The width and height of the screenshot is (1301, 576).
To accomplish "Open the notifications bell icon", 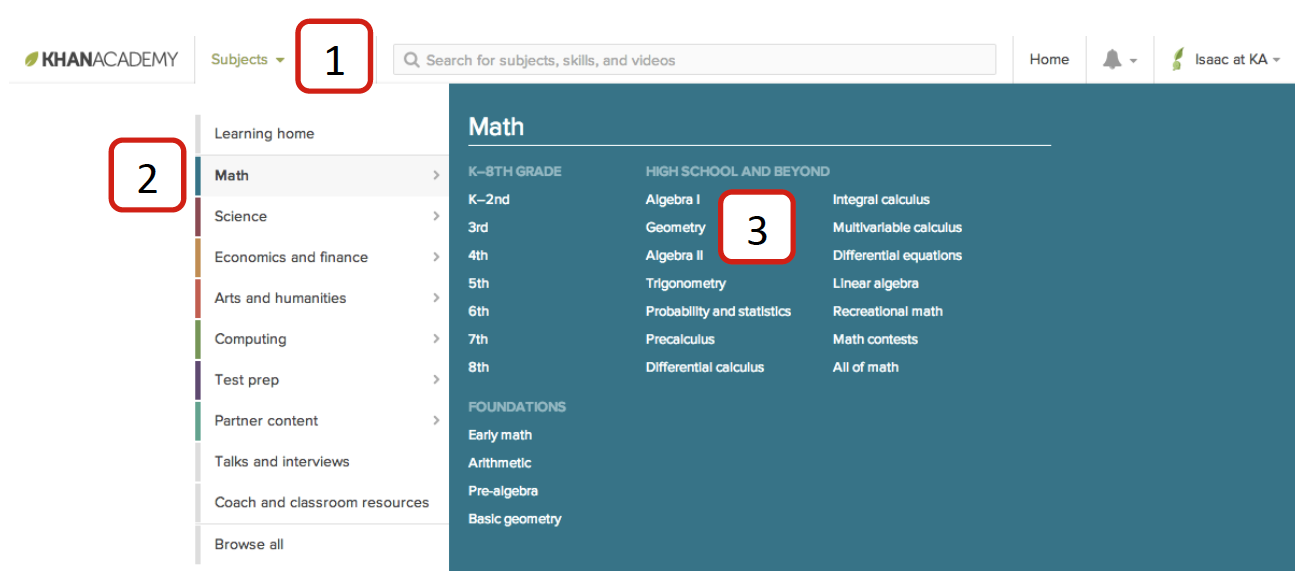I will [x=1112, y=60].
